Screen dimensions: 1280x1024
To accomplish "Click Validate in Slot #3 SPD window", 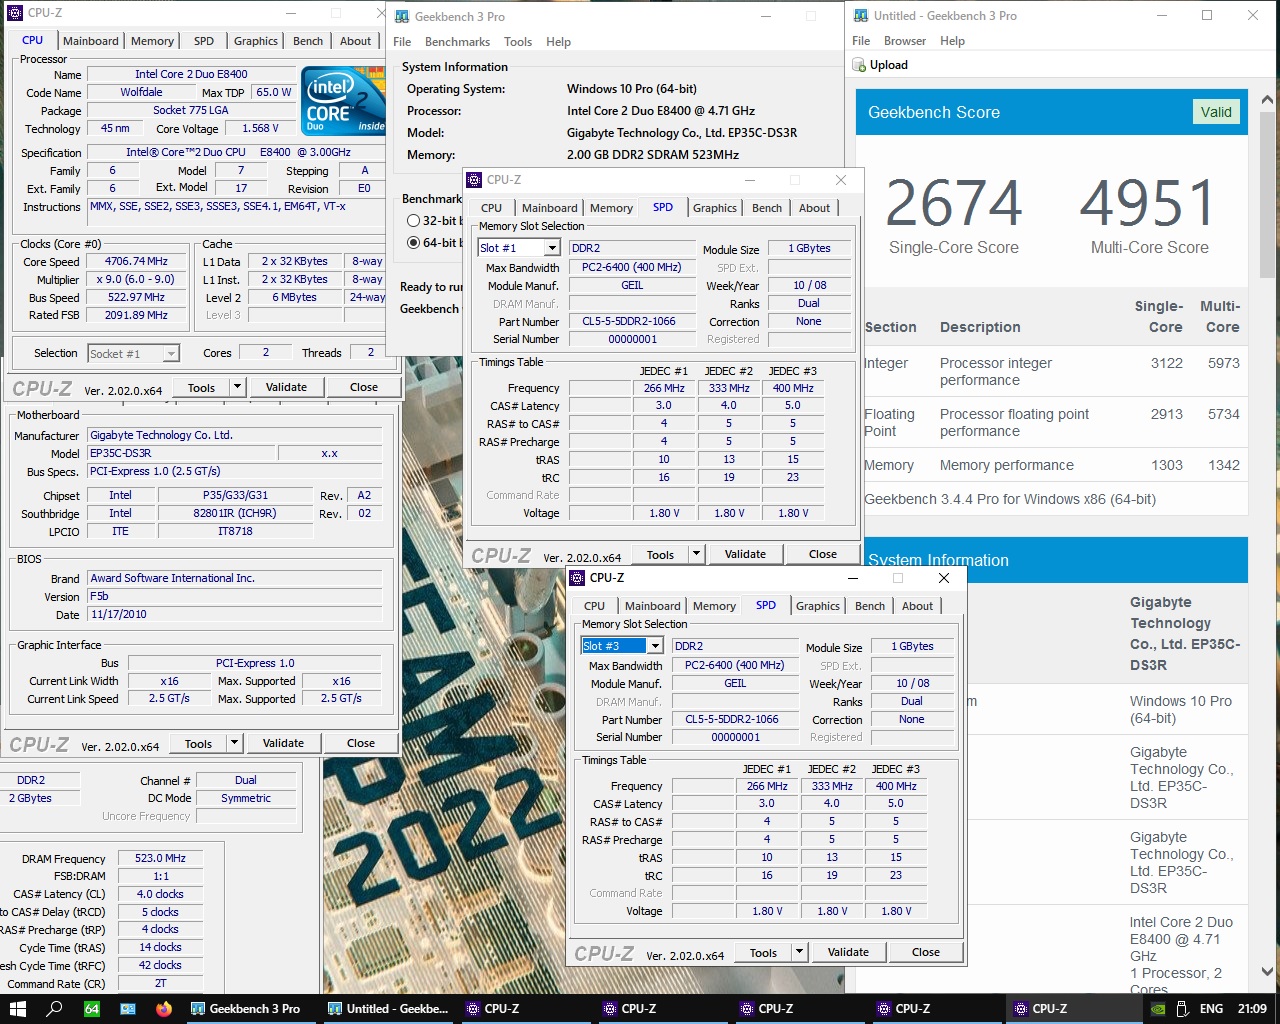I will tap(848, 952).
